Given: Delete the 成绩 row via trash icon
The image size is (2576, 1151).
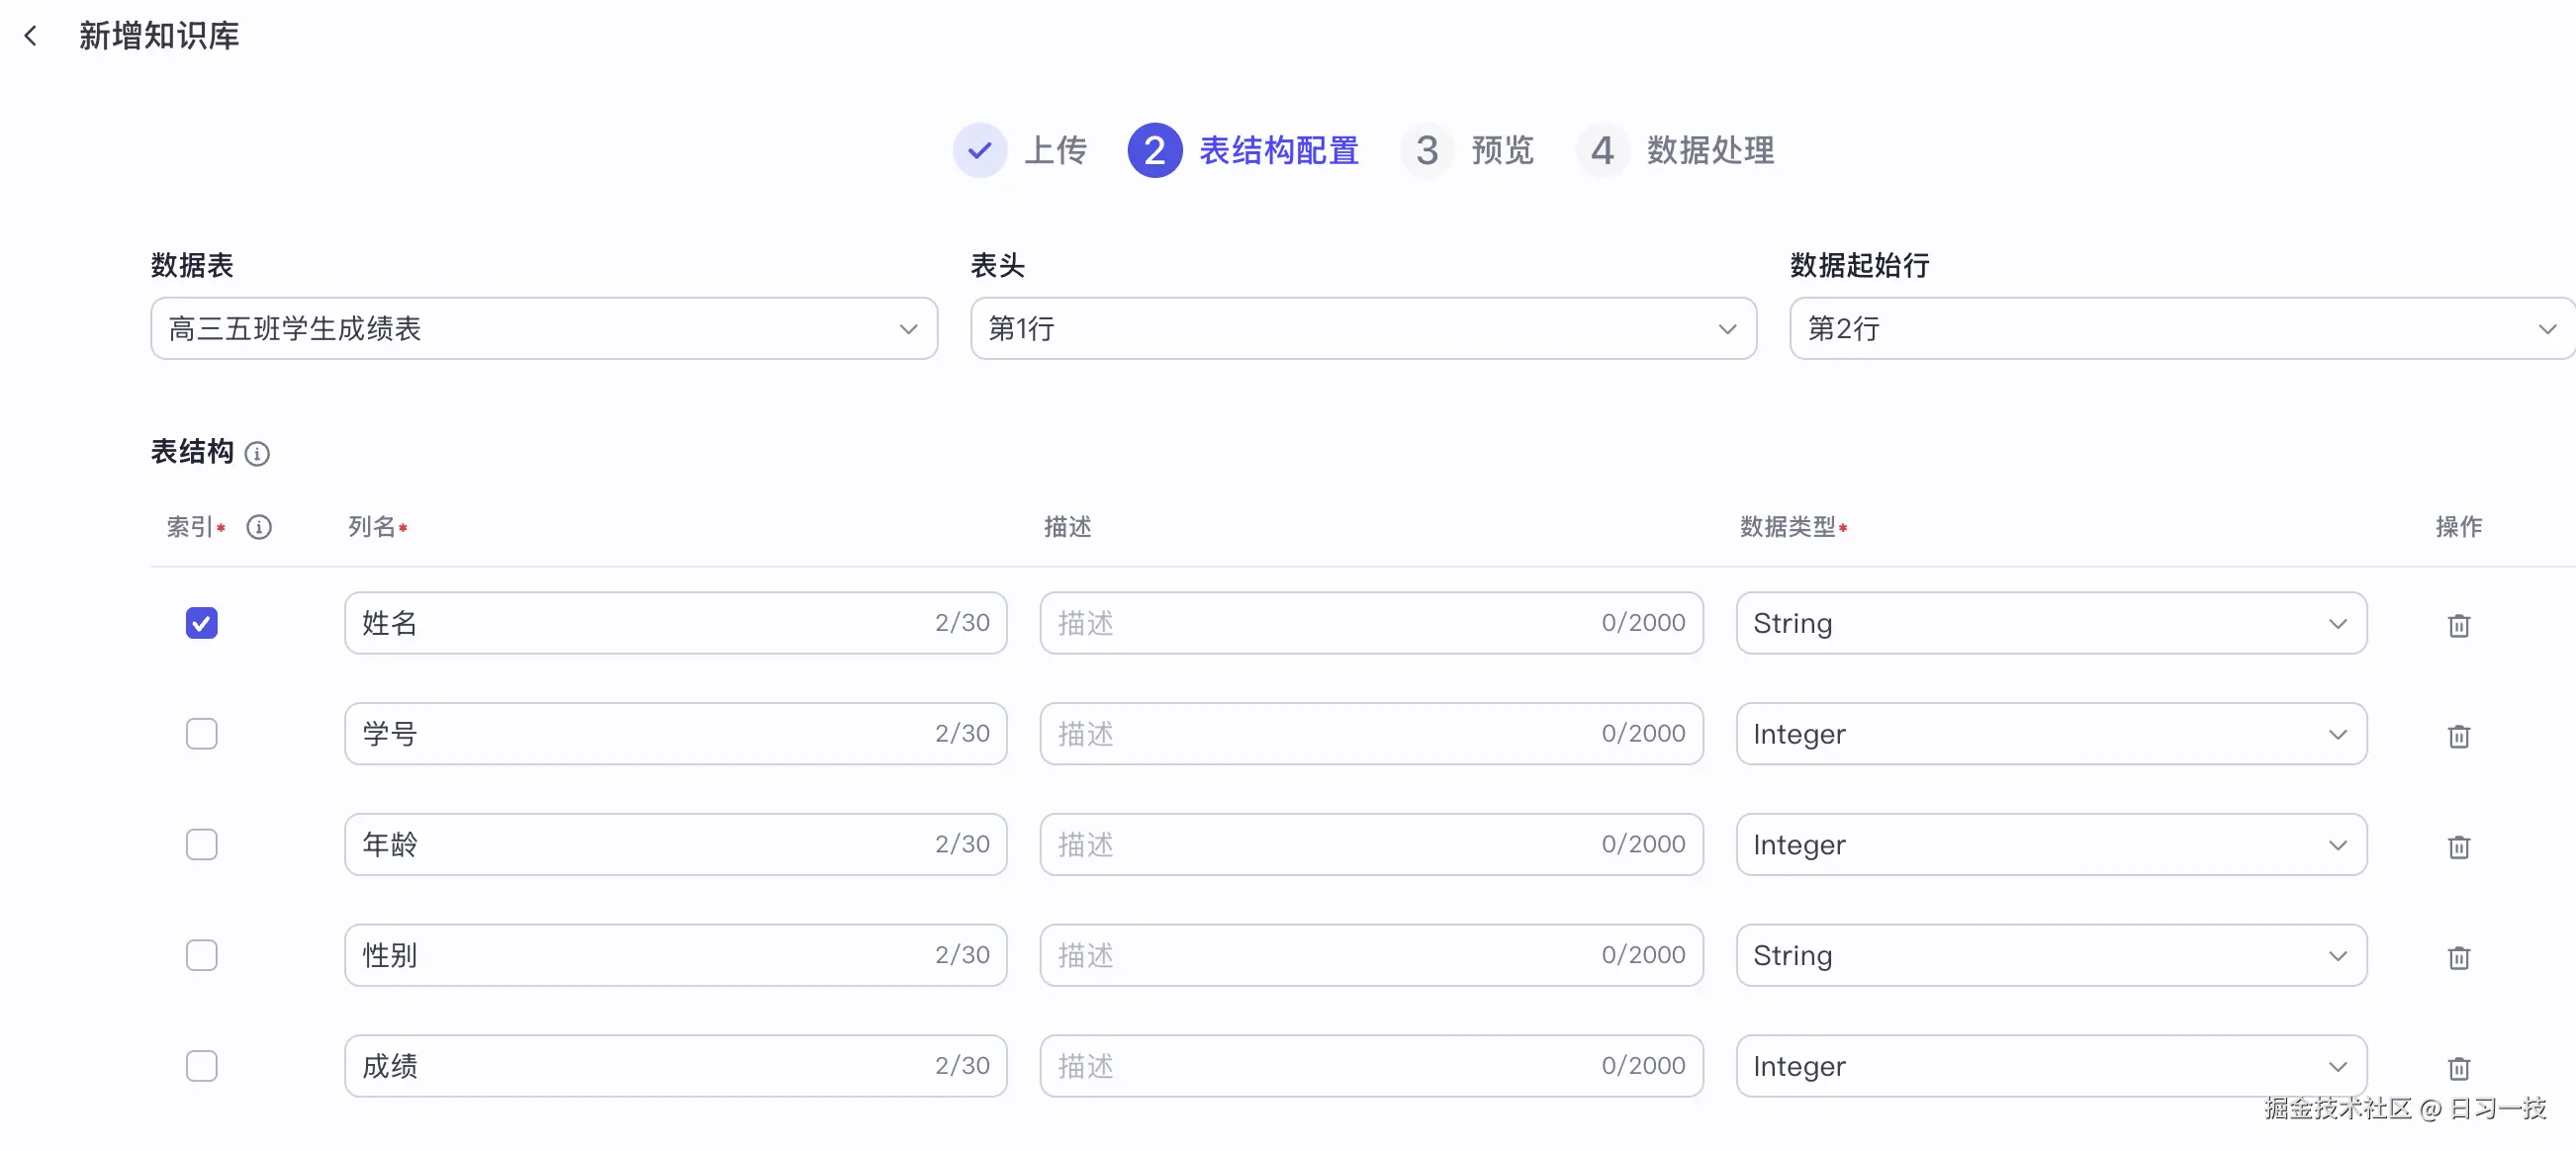Looking at the screenshot, I should [x=2459, y=1068].
